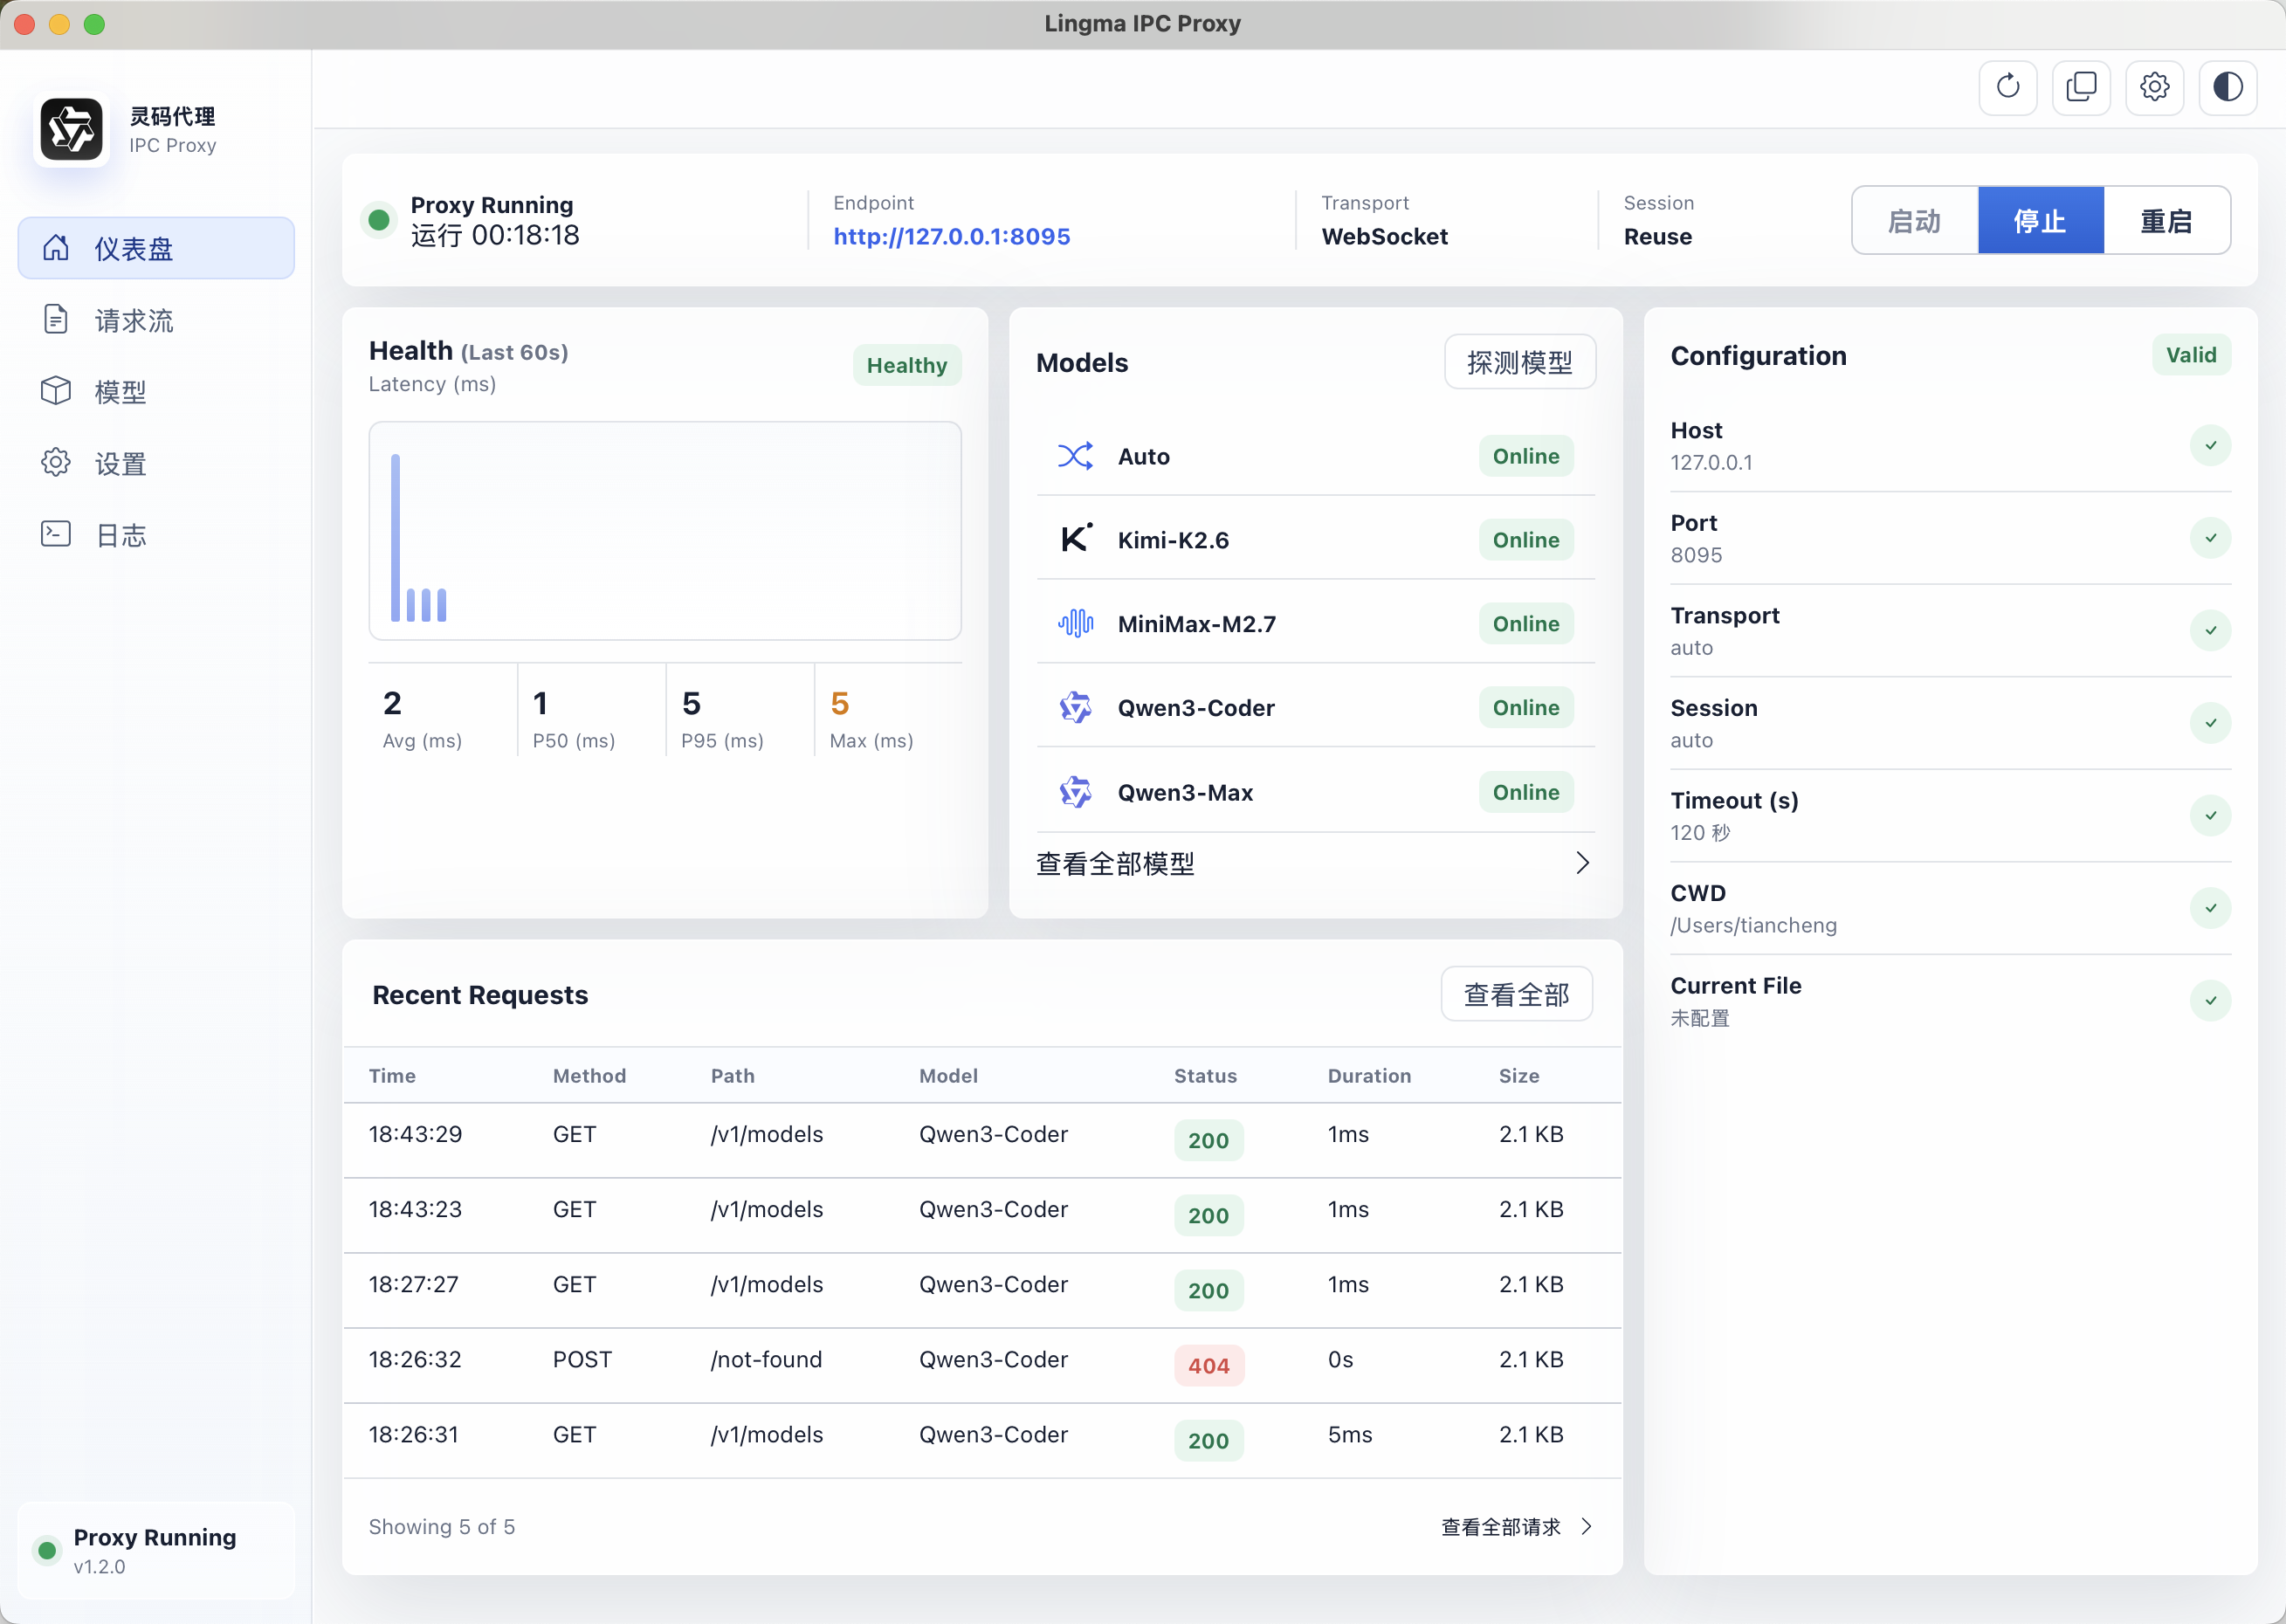Switch to the 请求流 tab
The width and height of the screenshot is (2286, 1624).
[156, 320]
